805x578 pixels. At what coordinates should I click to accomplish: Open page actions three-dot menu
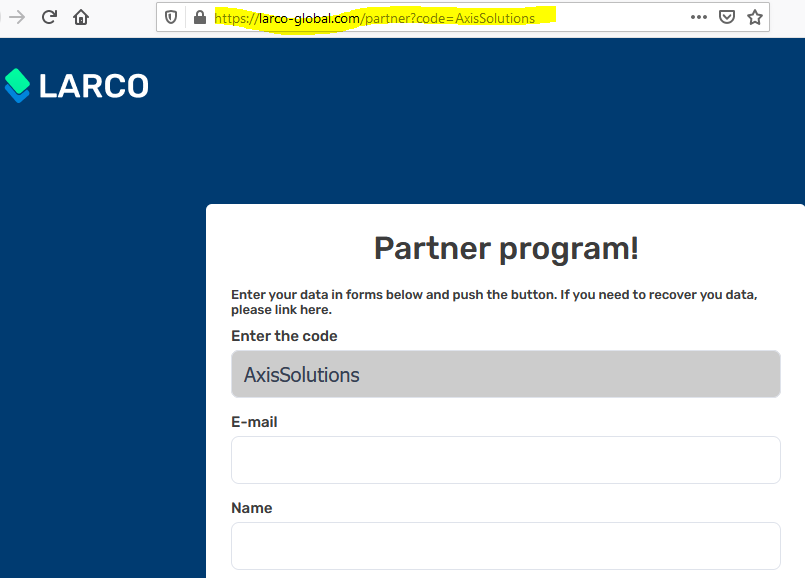point(698,17)
